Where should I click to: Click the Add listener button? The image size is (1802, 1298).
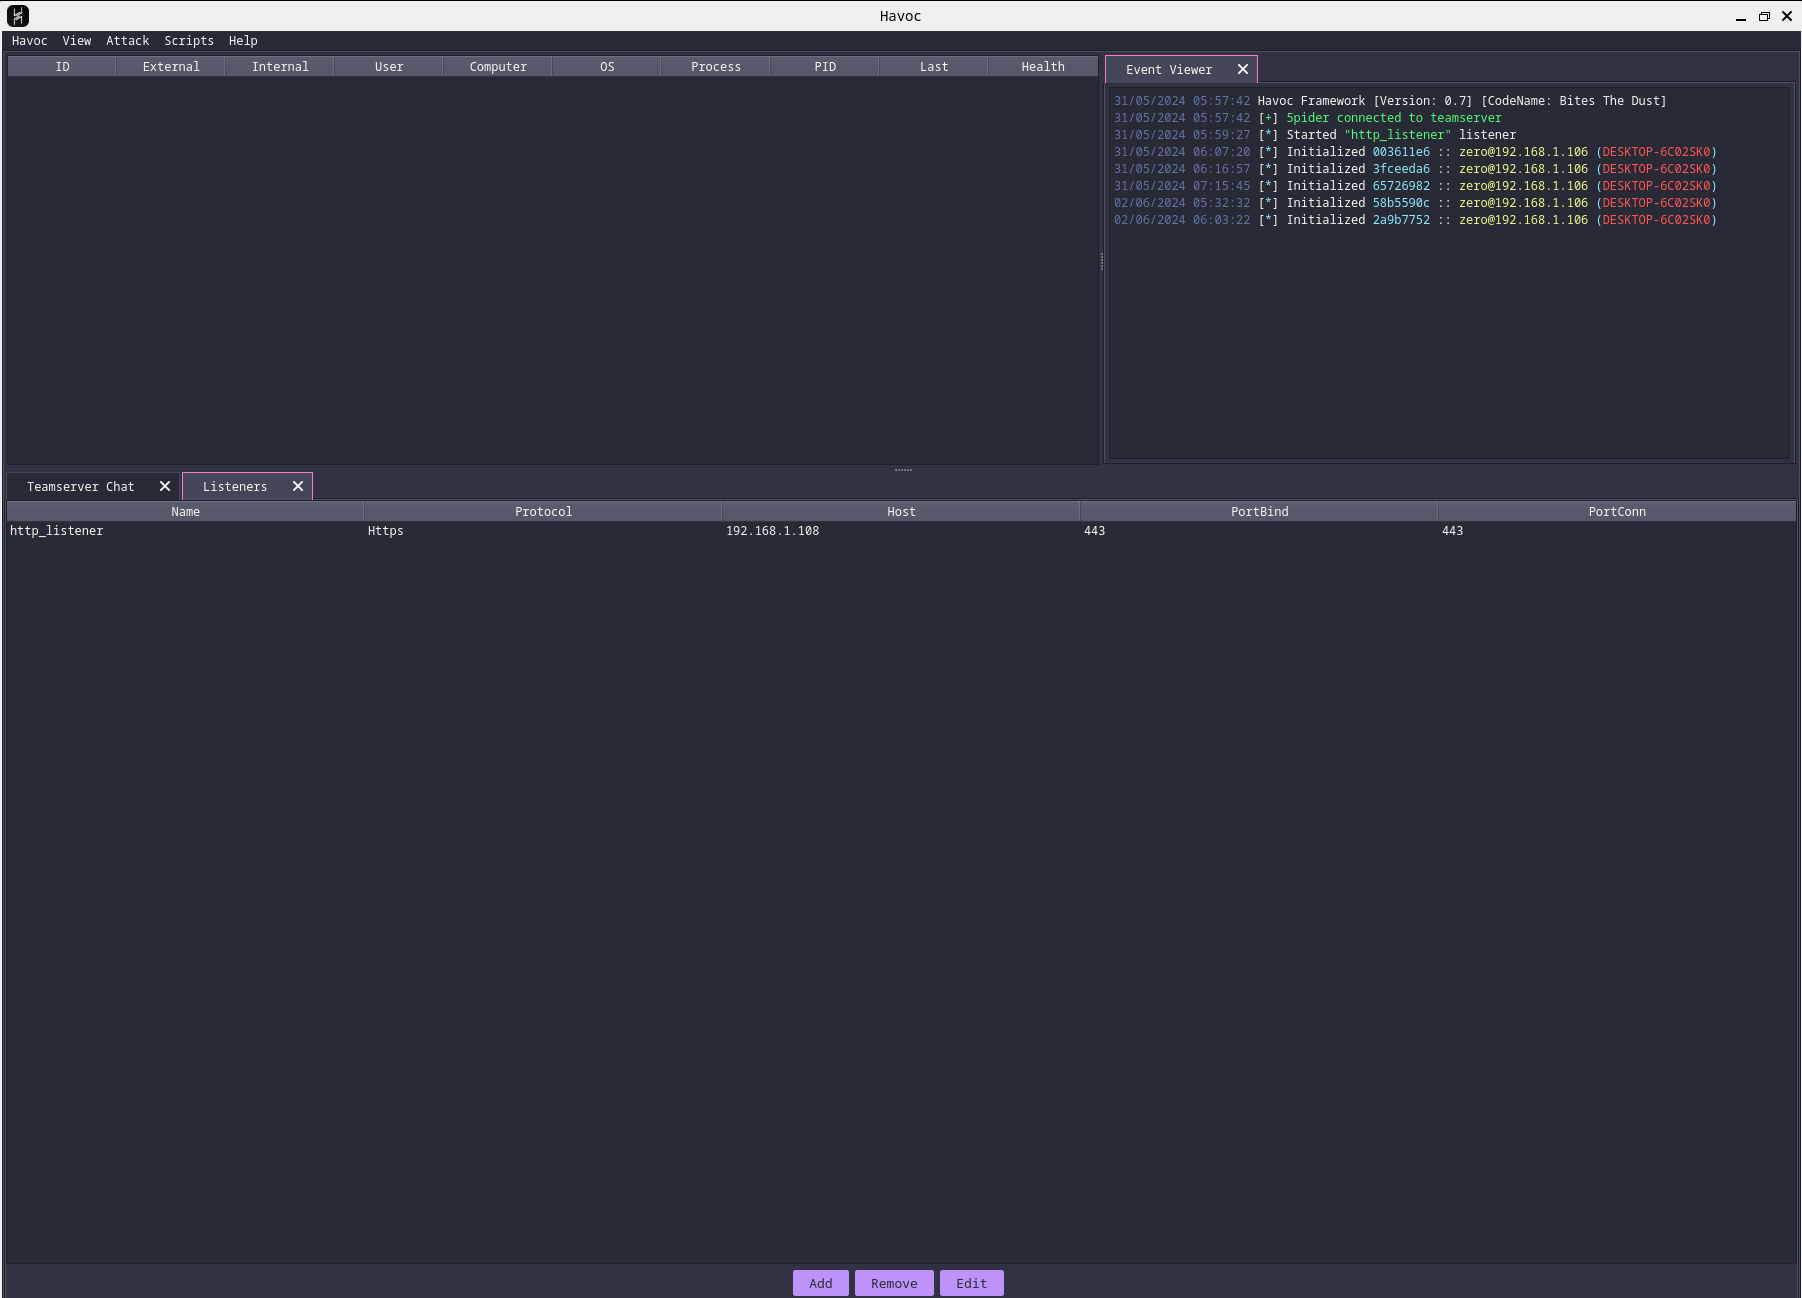821,1283
